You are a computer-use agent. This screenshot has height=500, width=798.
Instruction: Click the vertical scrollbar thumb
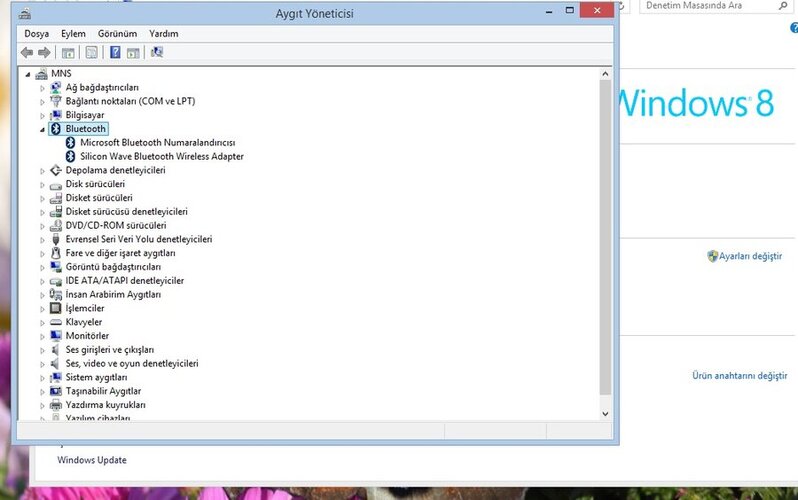coord(605,237)
